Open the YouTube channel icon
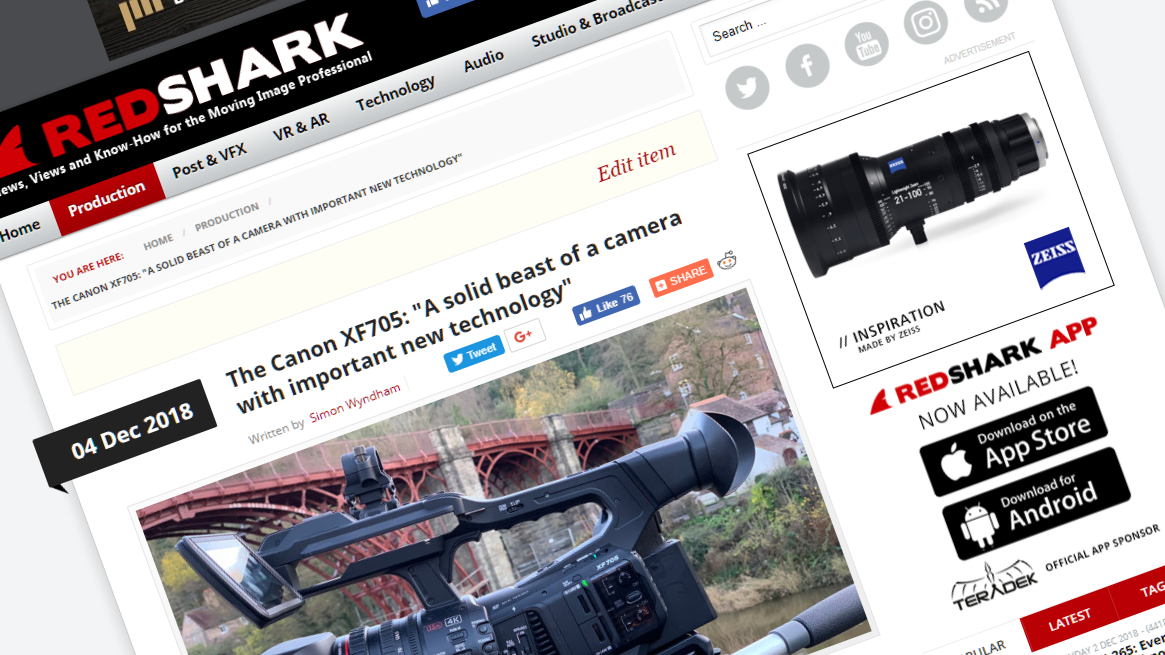 [x=867, y=45]
